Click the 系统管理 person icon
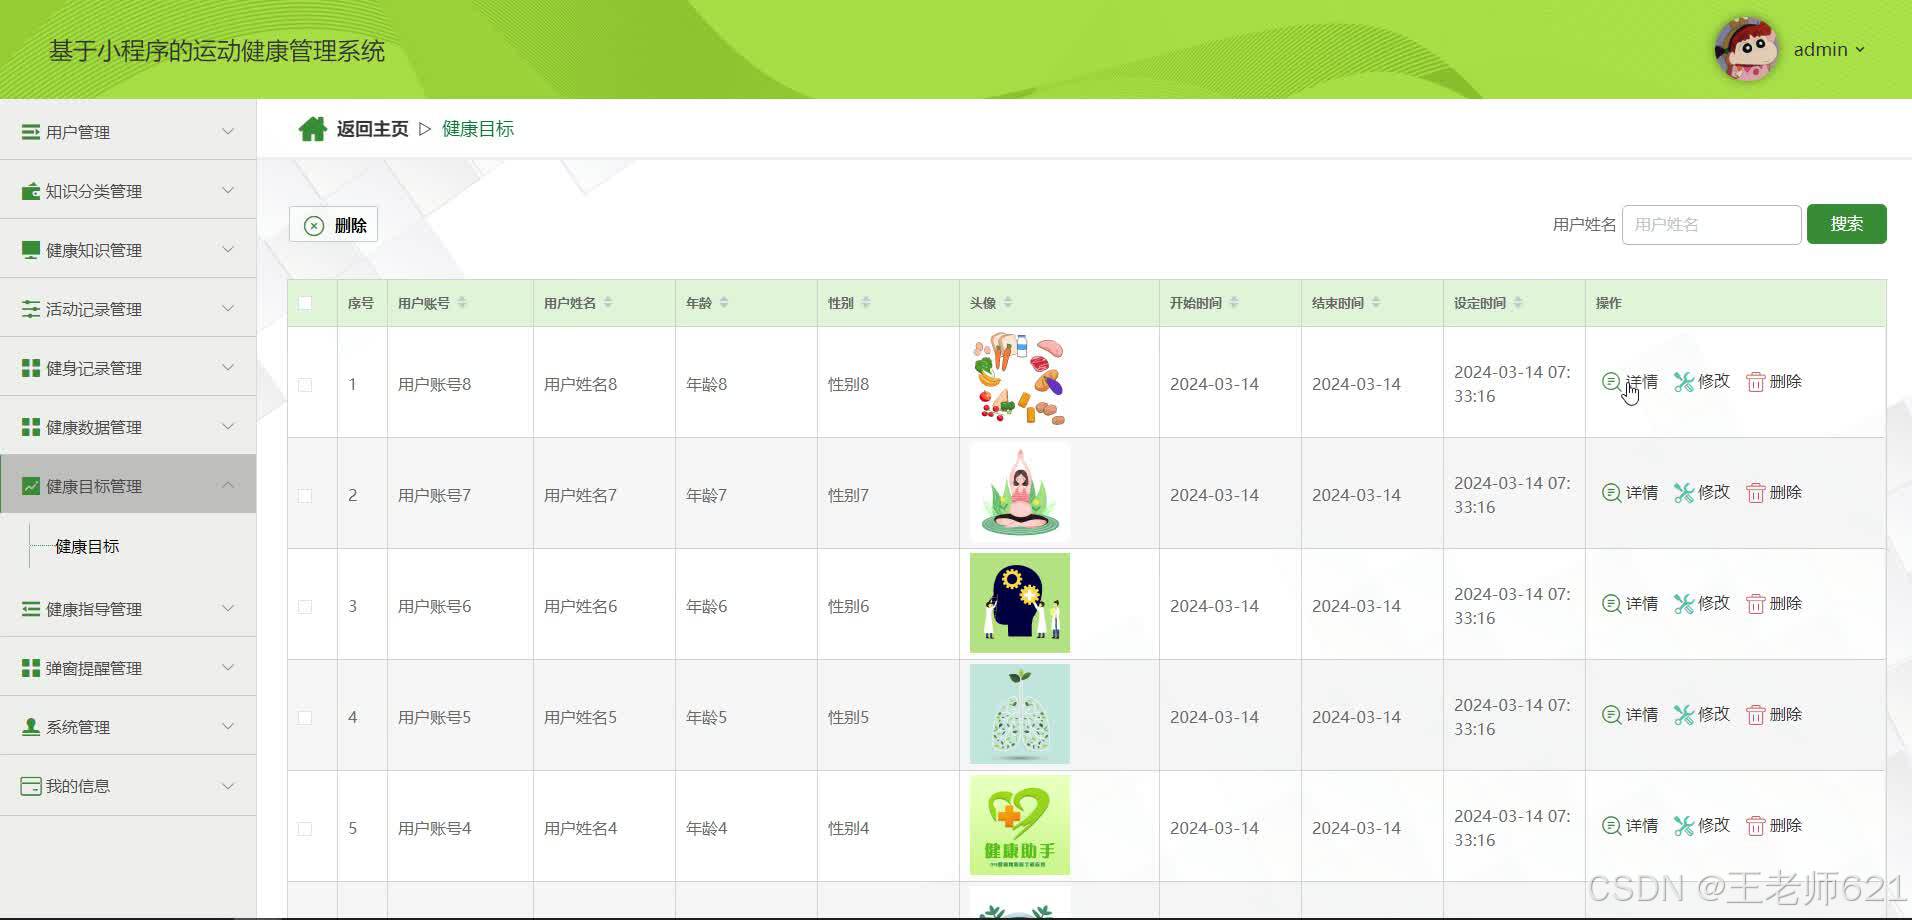The width and height of the screenshot is (1912, 920). point(31,727)
